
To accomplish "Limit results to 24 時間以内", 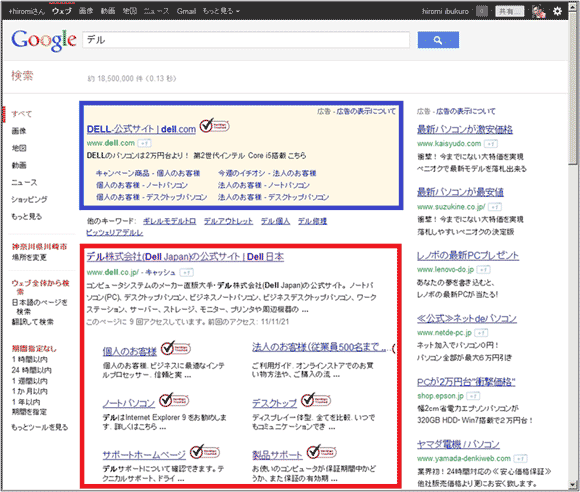I will click(x=31, y=370).
